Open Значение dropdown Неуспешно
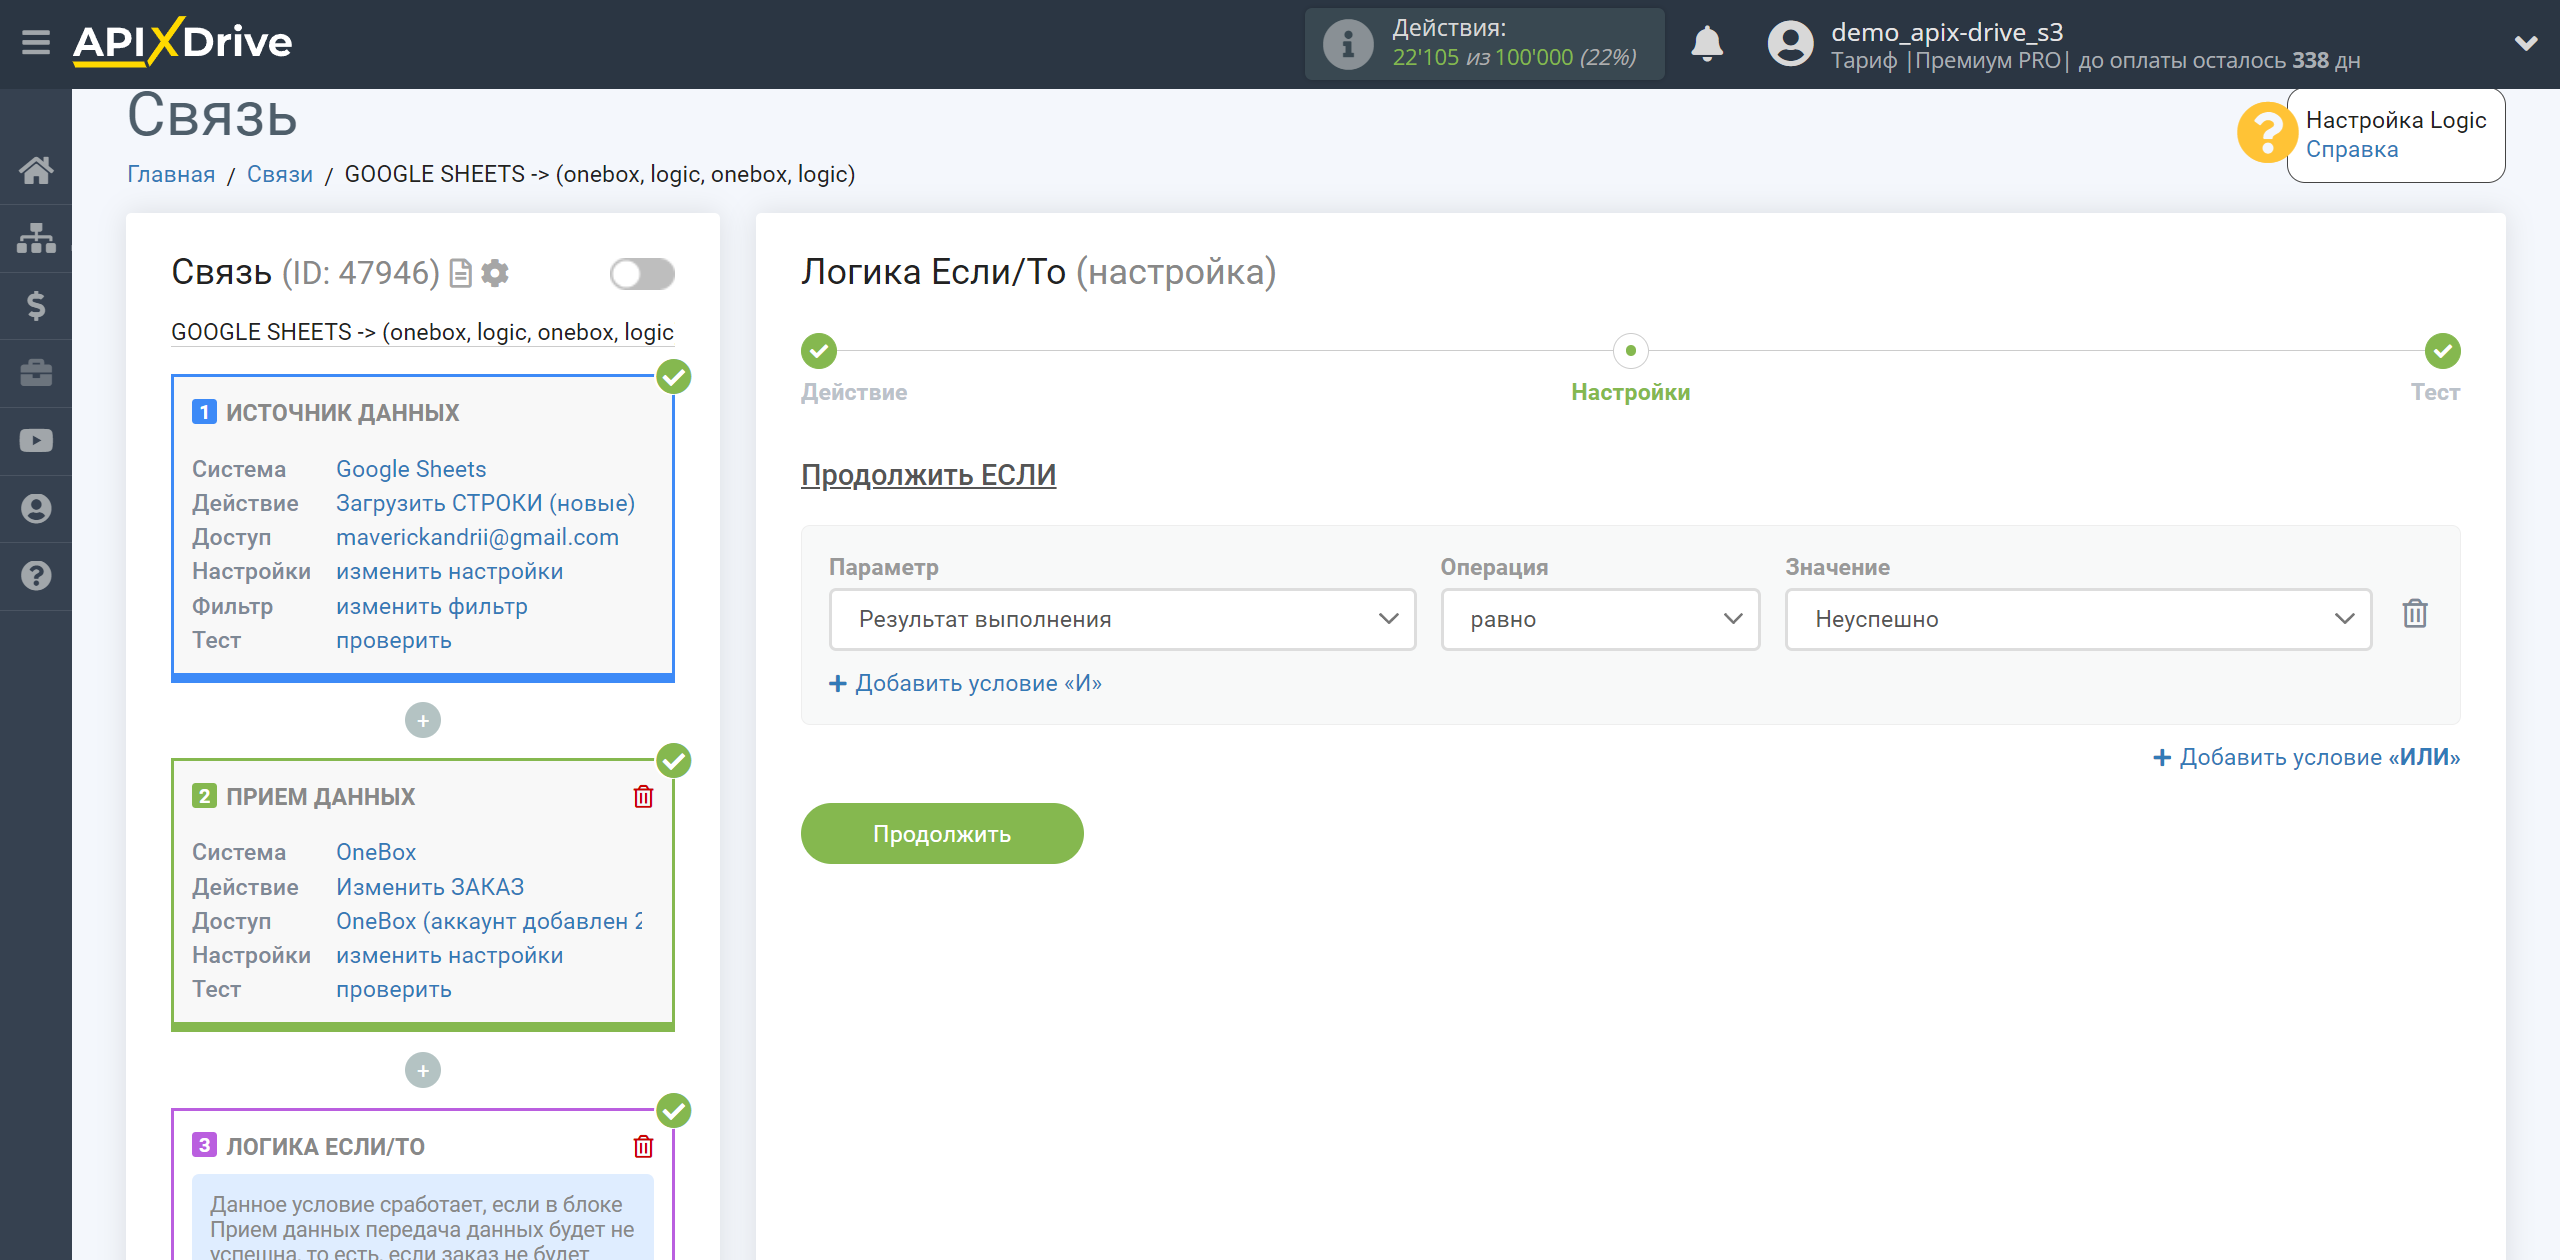Image resolution: width=2560 pixels, height=1260 pixels. 2078,620
